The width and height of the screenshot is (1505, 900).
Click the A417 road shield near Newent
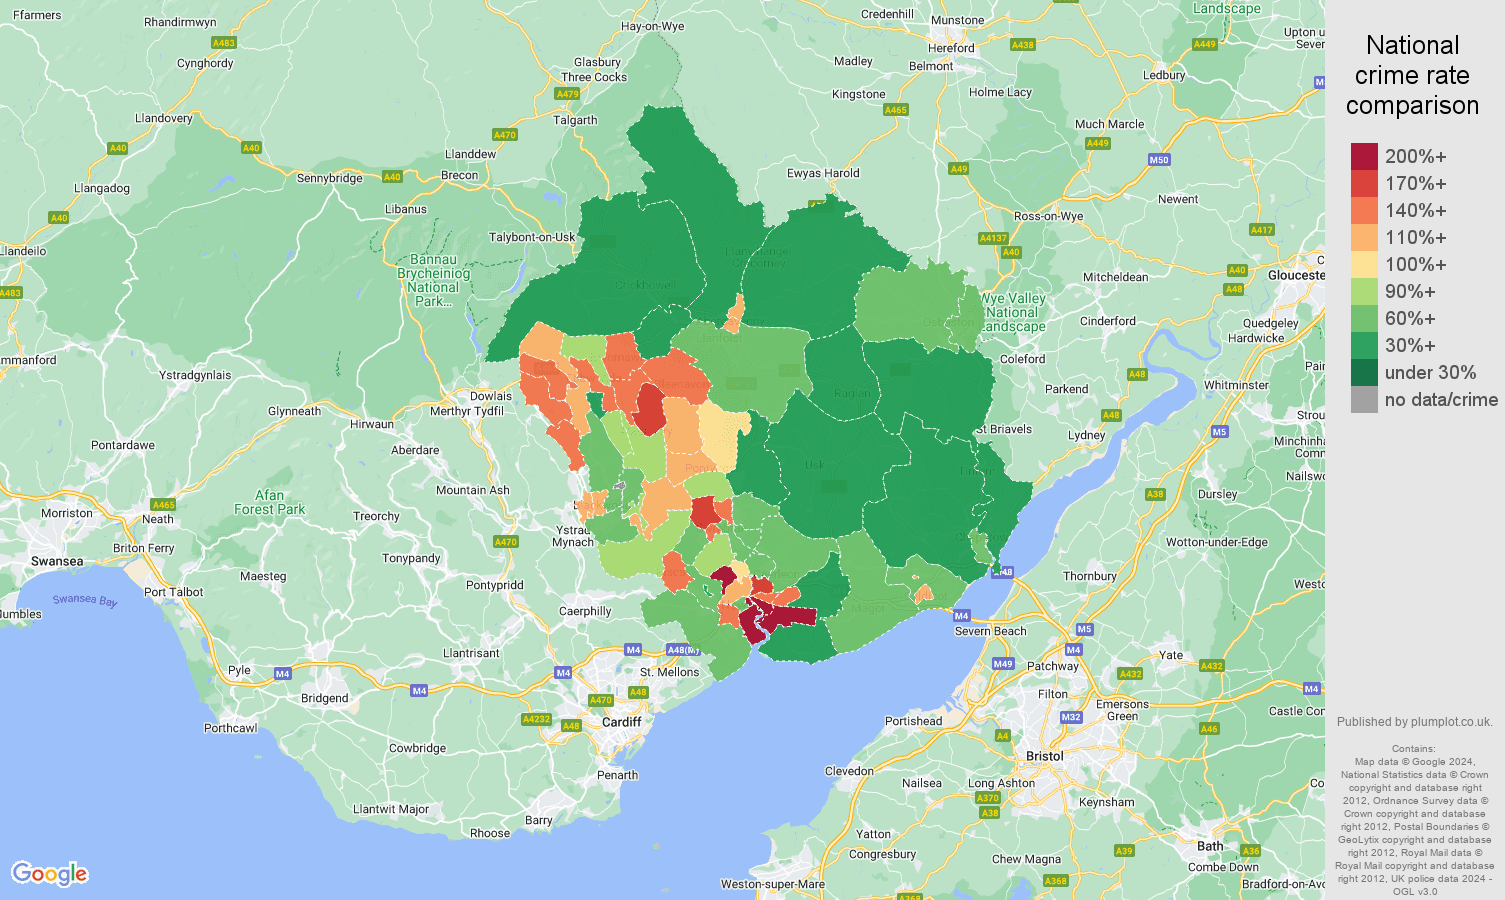1262,230
